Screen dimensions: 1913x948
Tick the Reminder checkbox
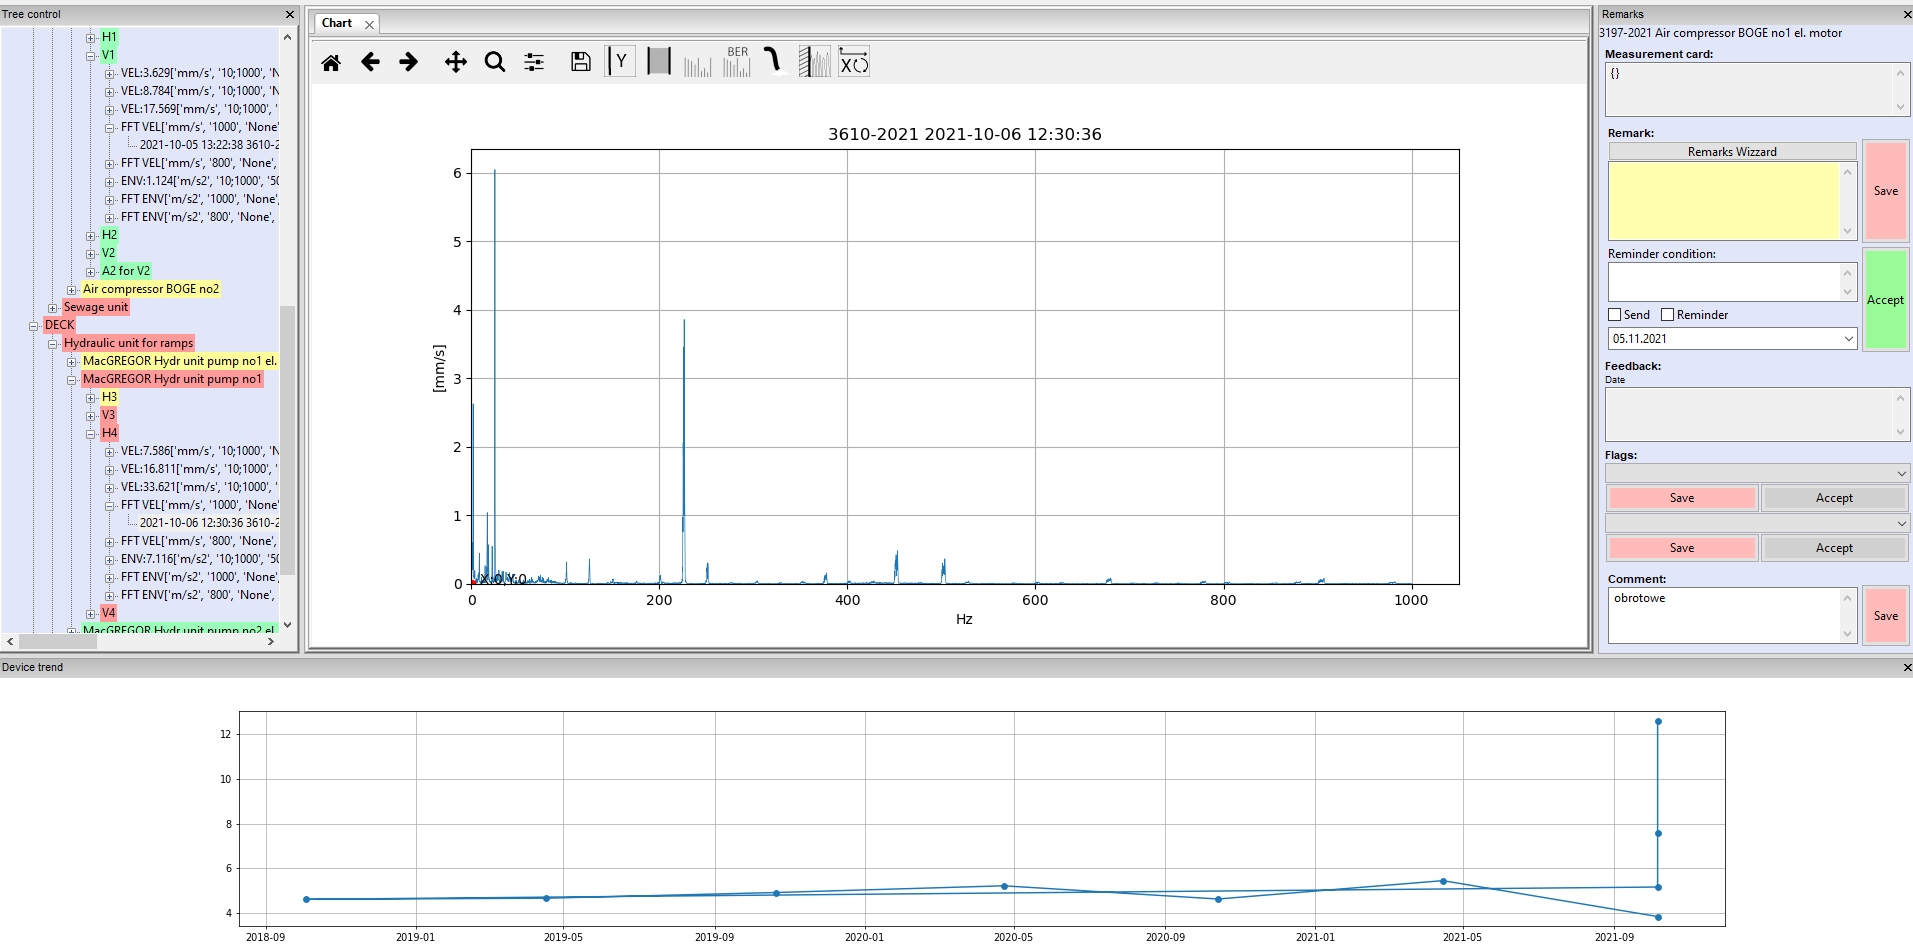click(1667, 315)
